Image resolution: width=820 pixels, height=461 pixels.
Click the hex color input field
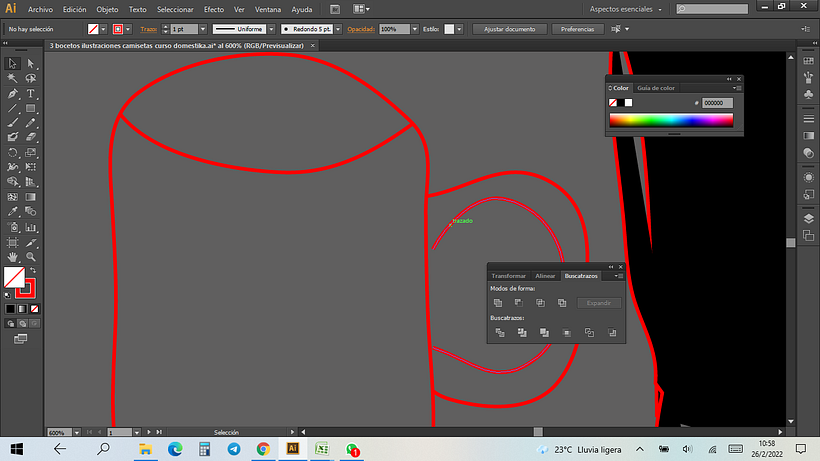[x=717, y=103]
